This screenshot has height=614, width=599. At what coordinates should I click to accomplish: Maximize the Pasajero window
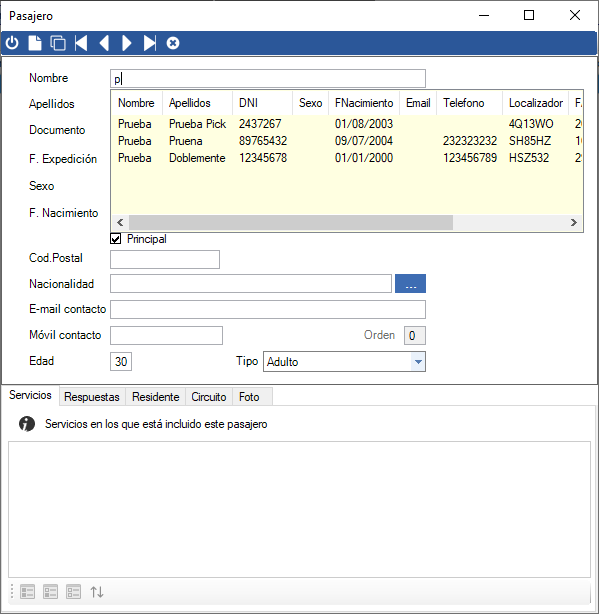click(529, 15)
